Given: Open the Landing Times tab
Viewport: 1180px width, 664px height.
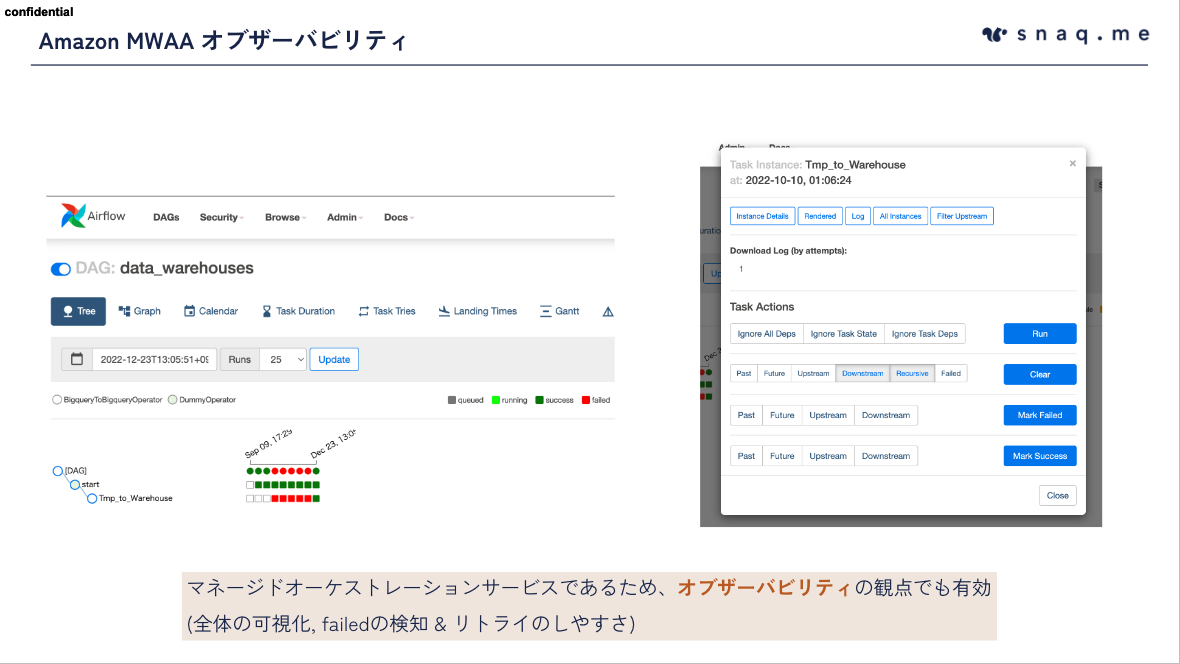Looking at the screenshot, I should click(x=478, y=311).
